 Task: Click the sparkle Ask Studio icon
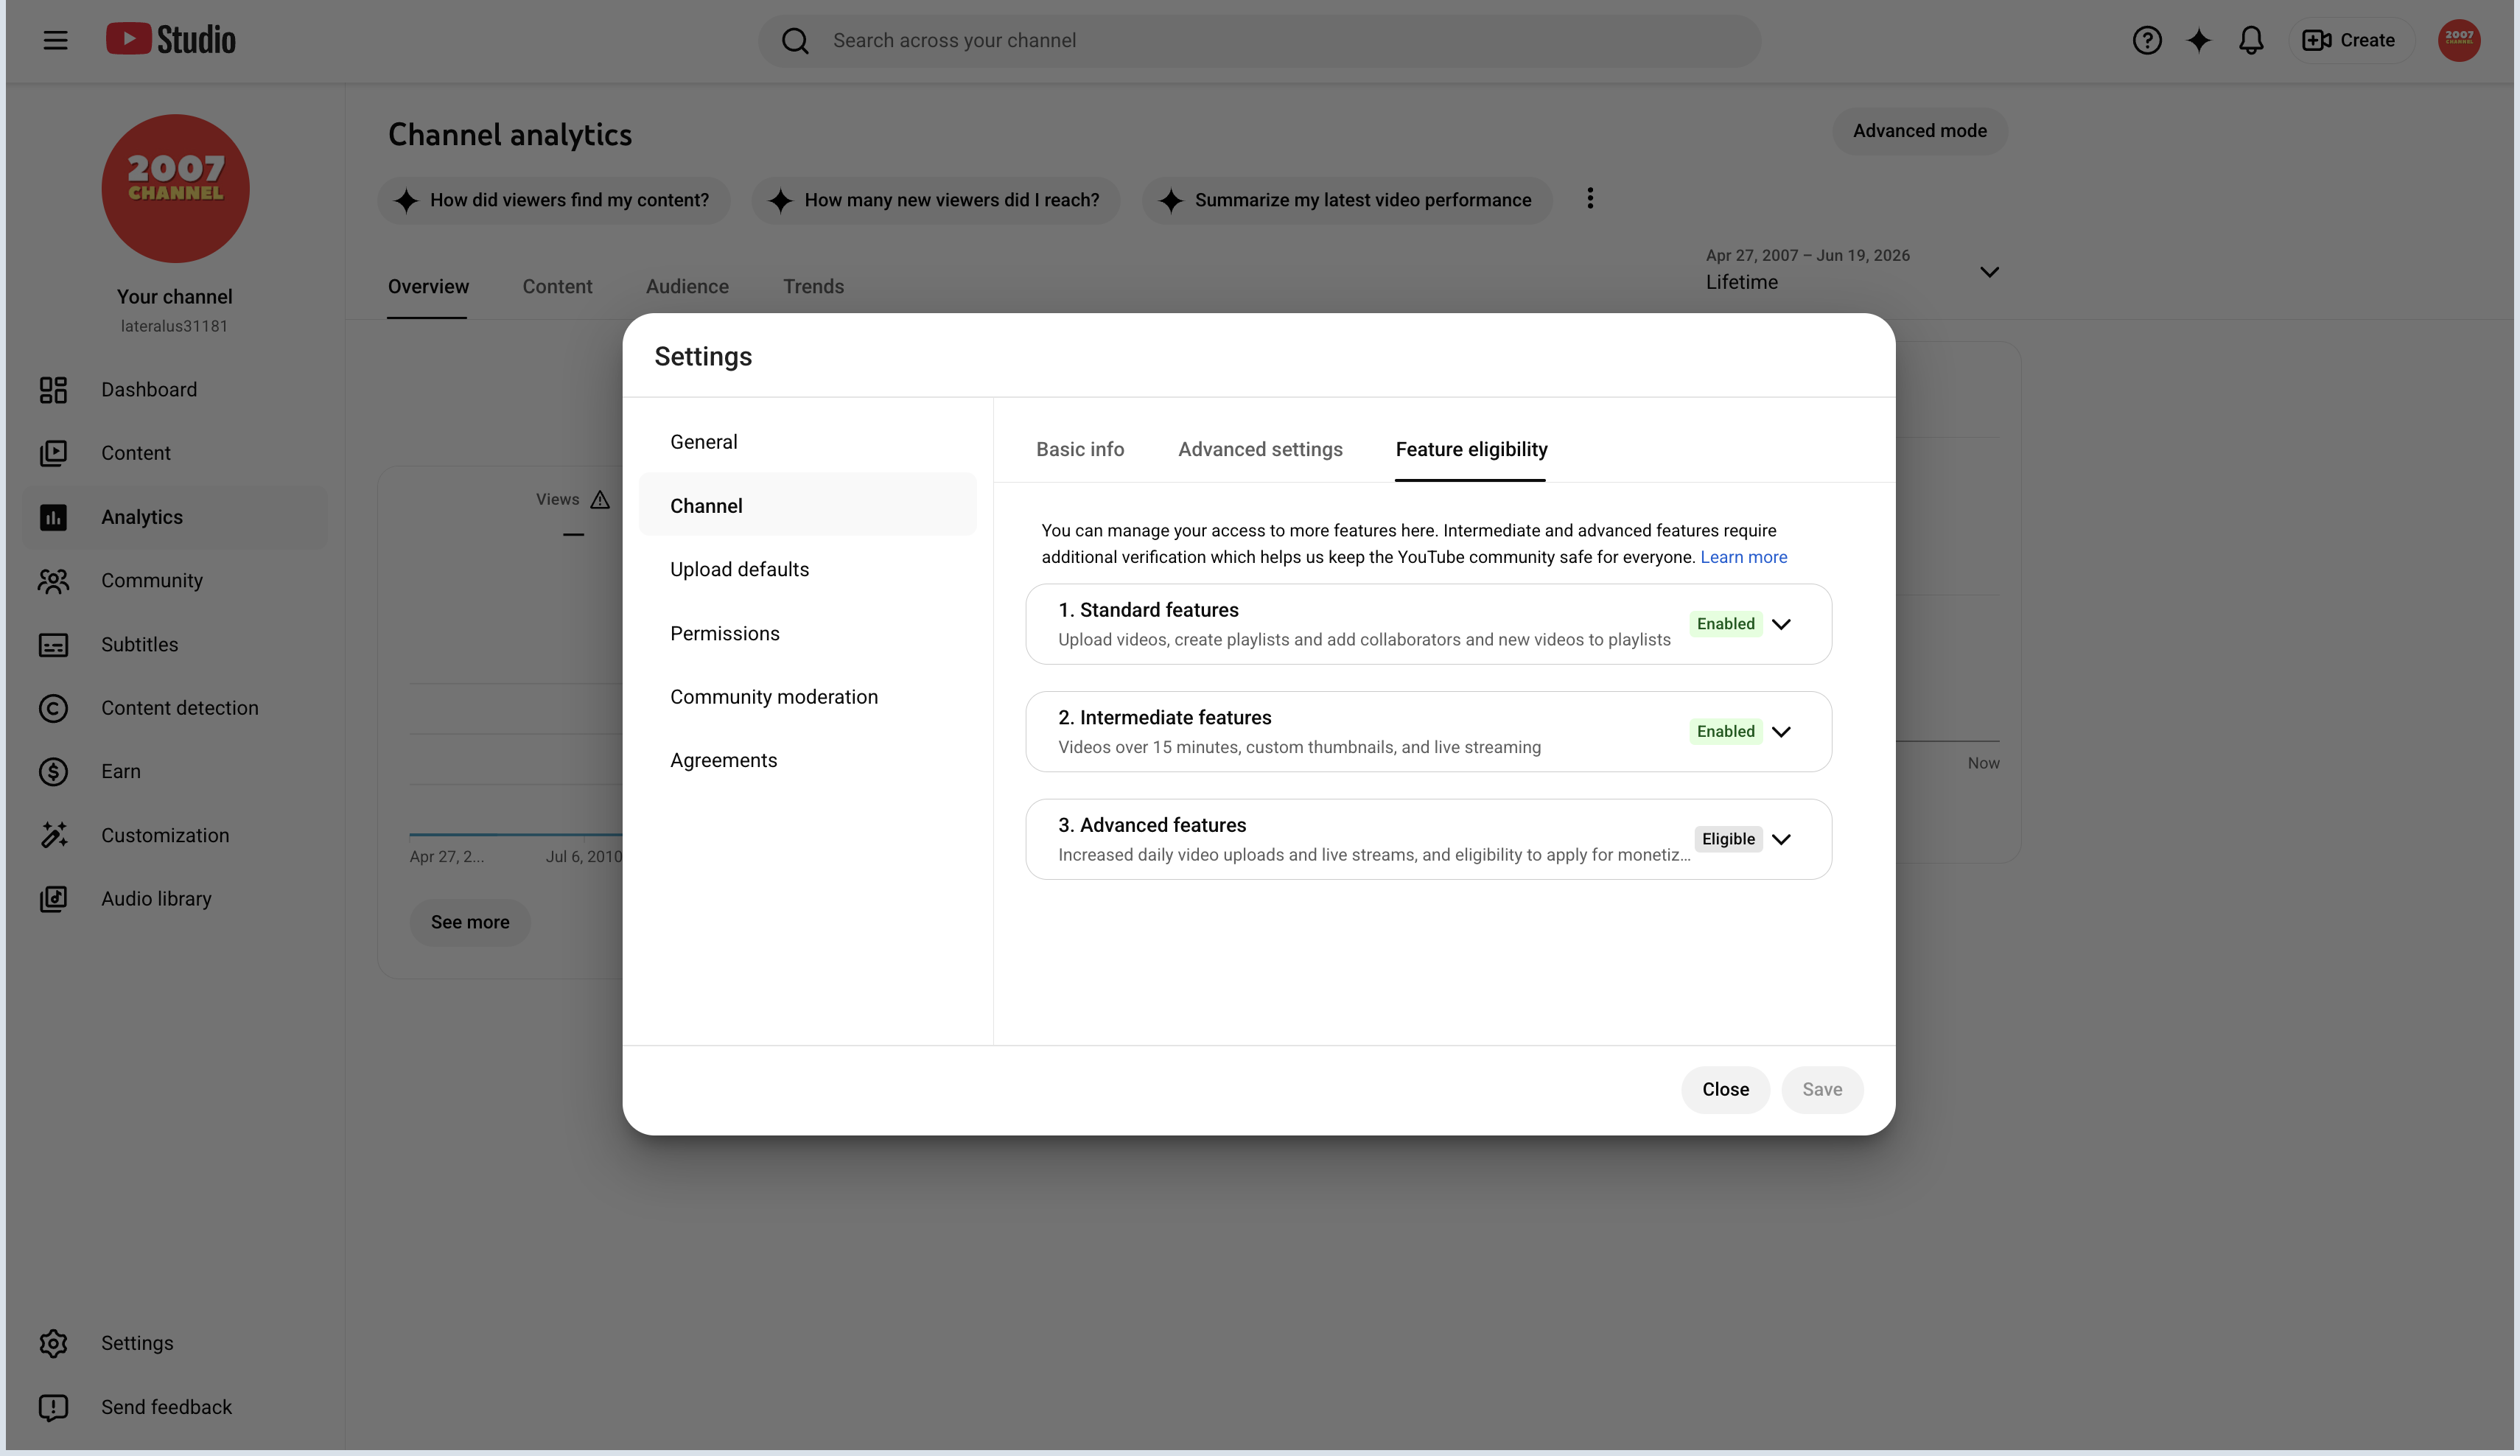click(x=2199, y=40)
